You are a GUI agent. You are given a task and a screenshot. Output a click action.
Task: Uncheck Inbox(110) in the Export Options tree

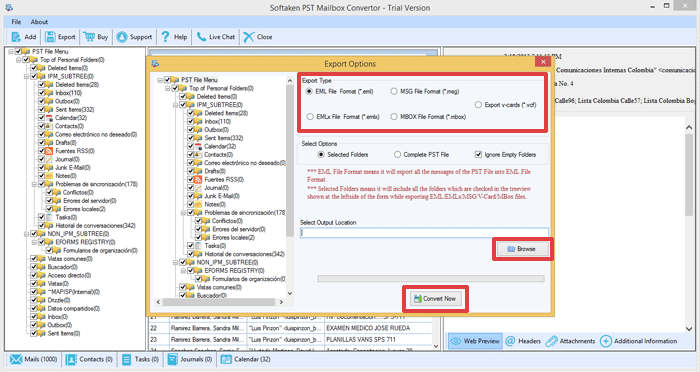[x=191, y=121]
